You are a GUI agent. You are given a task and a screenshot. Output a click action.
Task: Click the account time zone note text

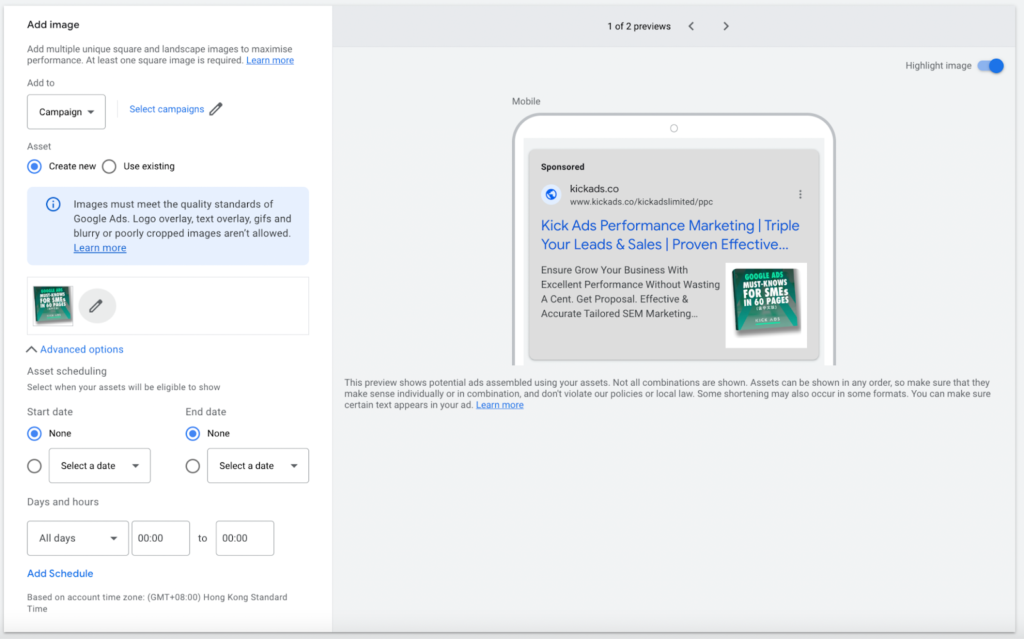(157, 602)
